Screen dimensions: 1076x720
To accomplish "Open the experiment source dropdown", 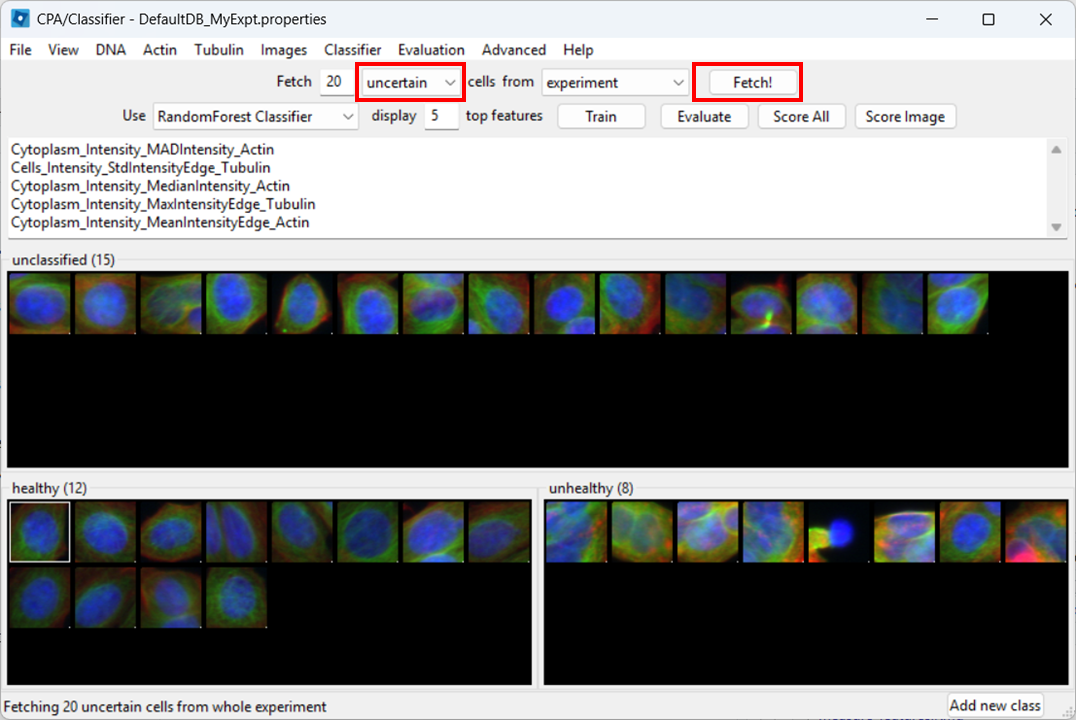I will (x=614, y=82).
